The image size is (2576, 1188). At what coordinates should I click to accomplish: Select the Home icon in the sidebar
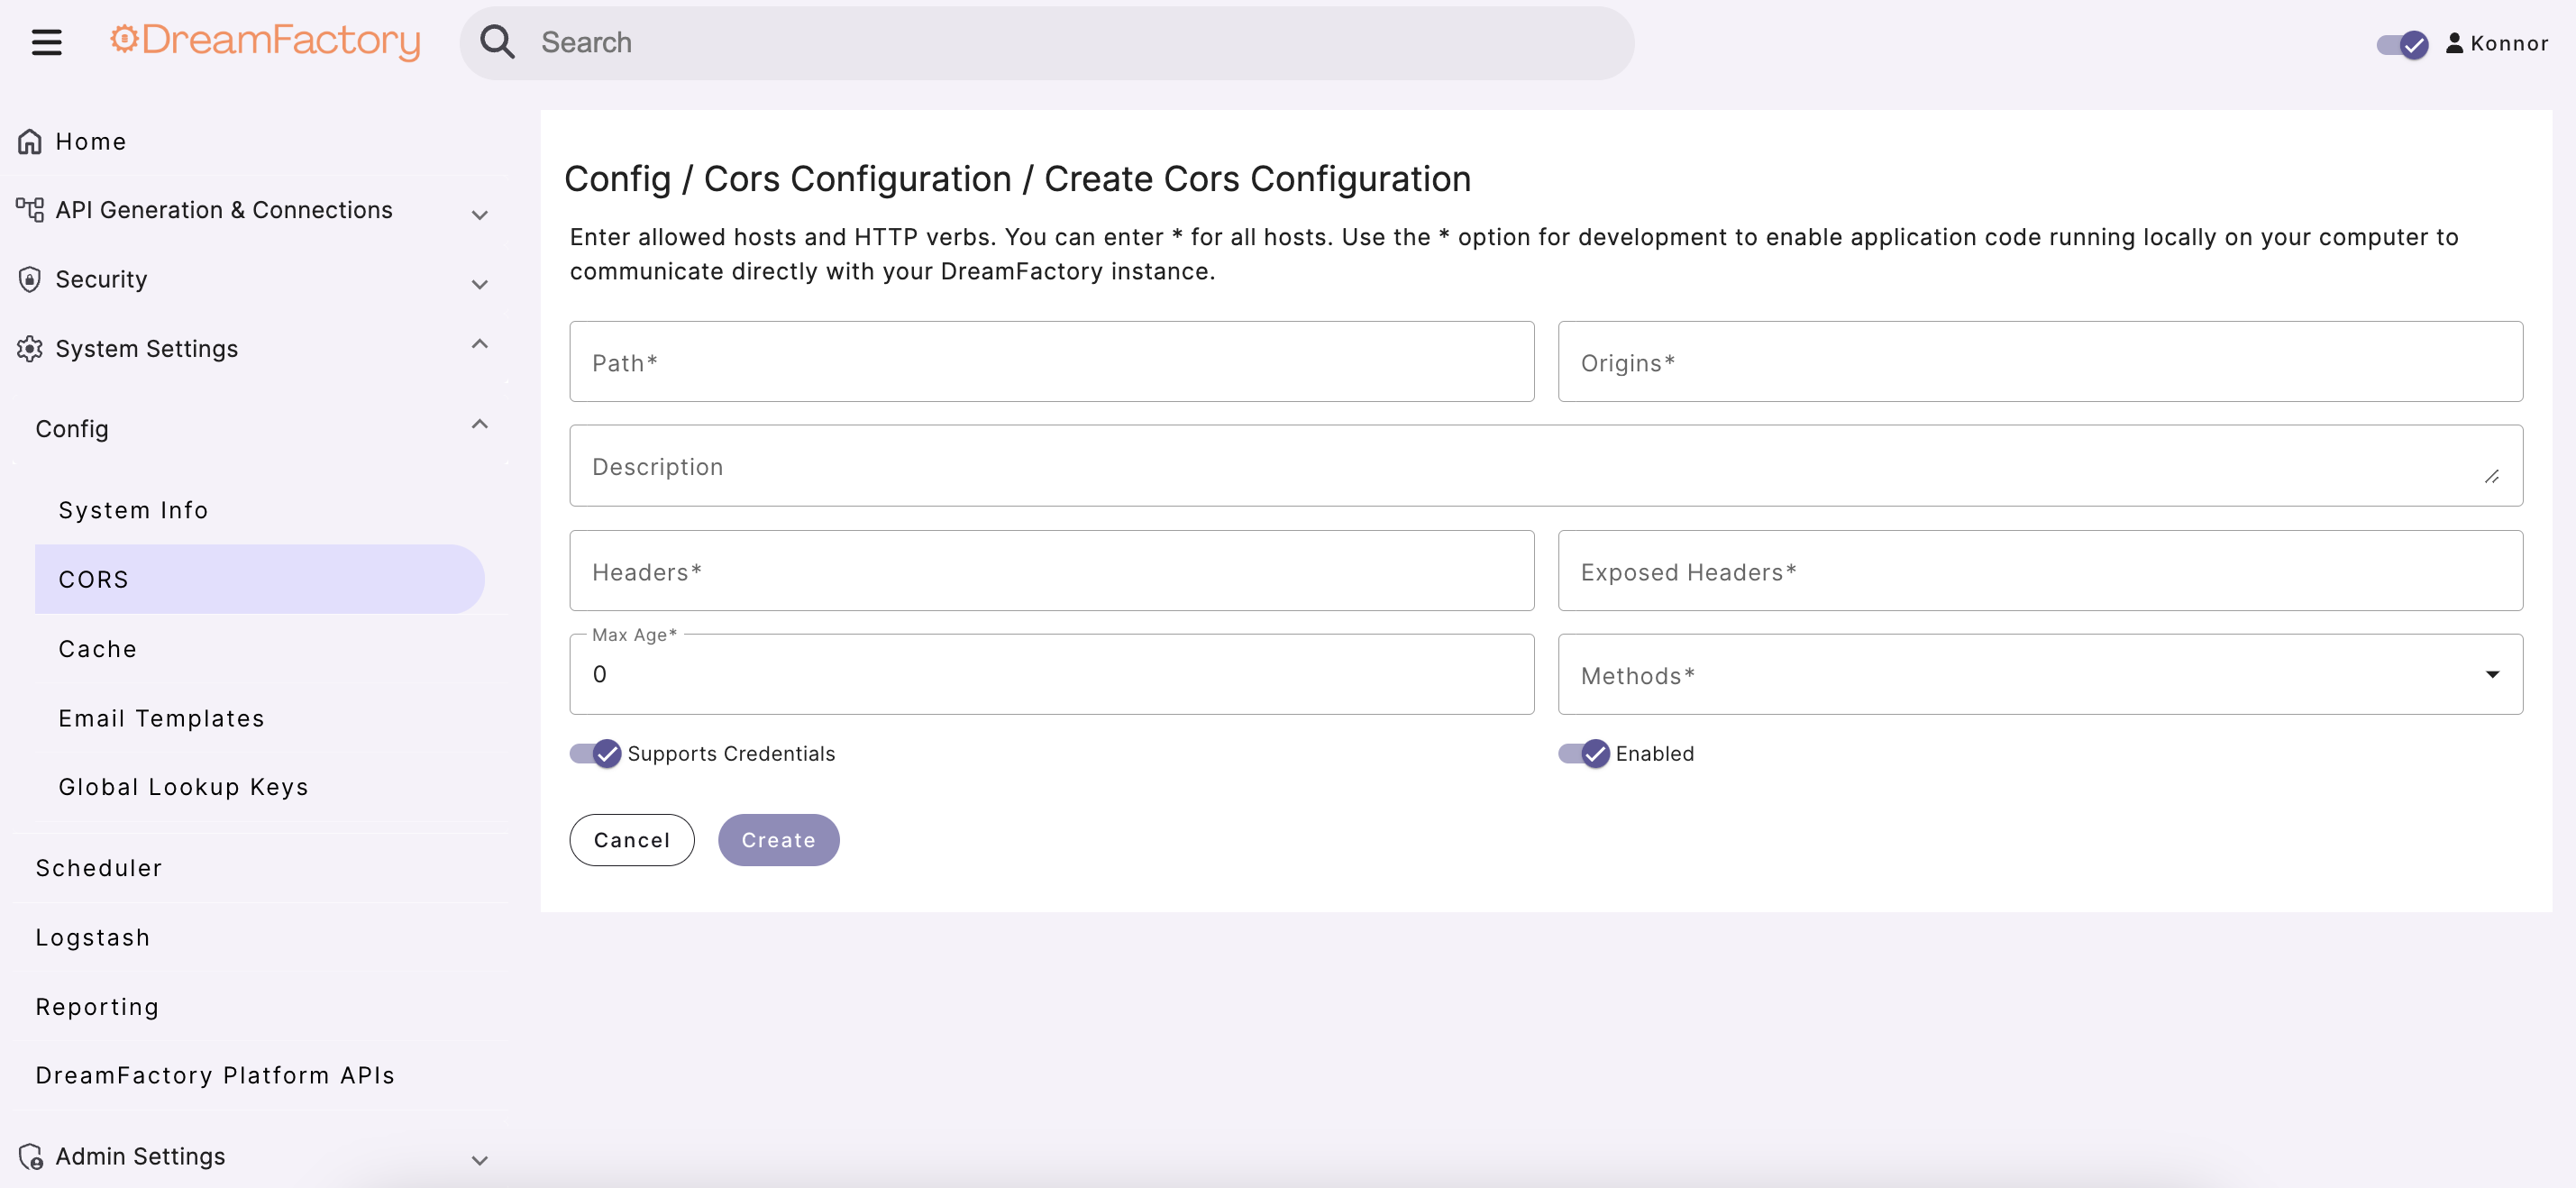(29, 140)
